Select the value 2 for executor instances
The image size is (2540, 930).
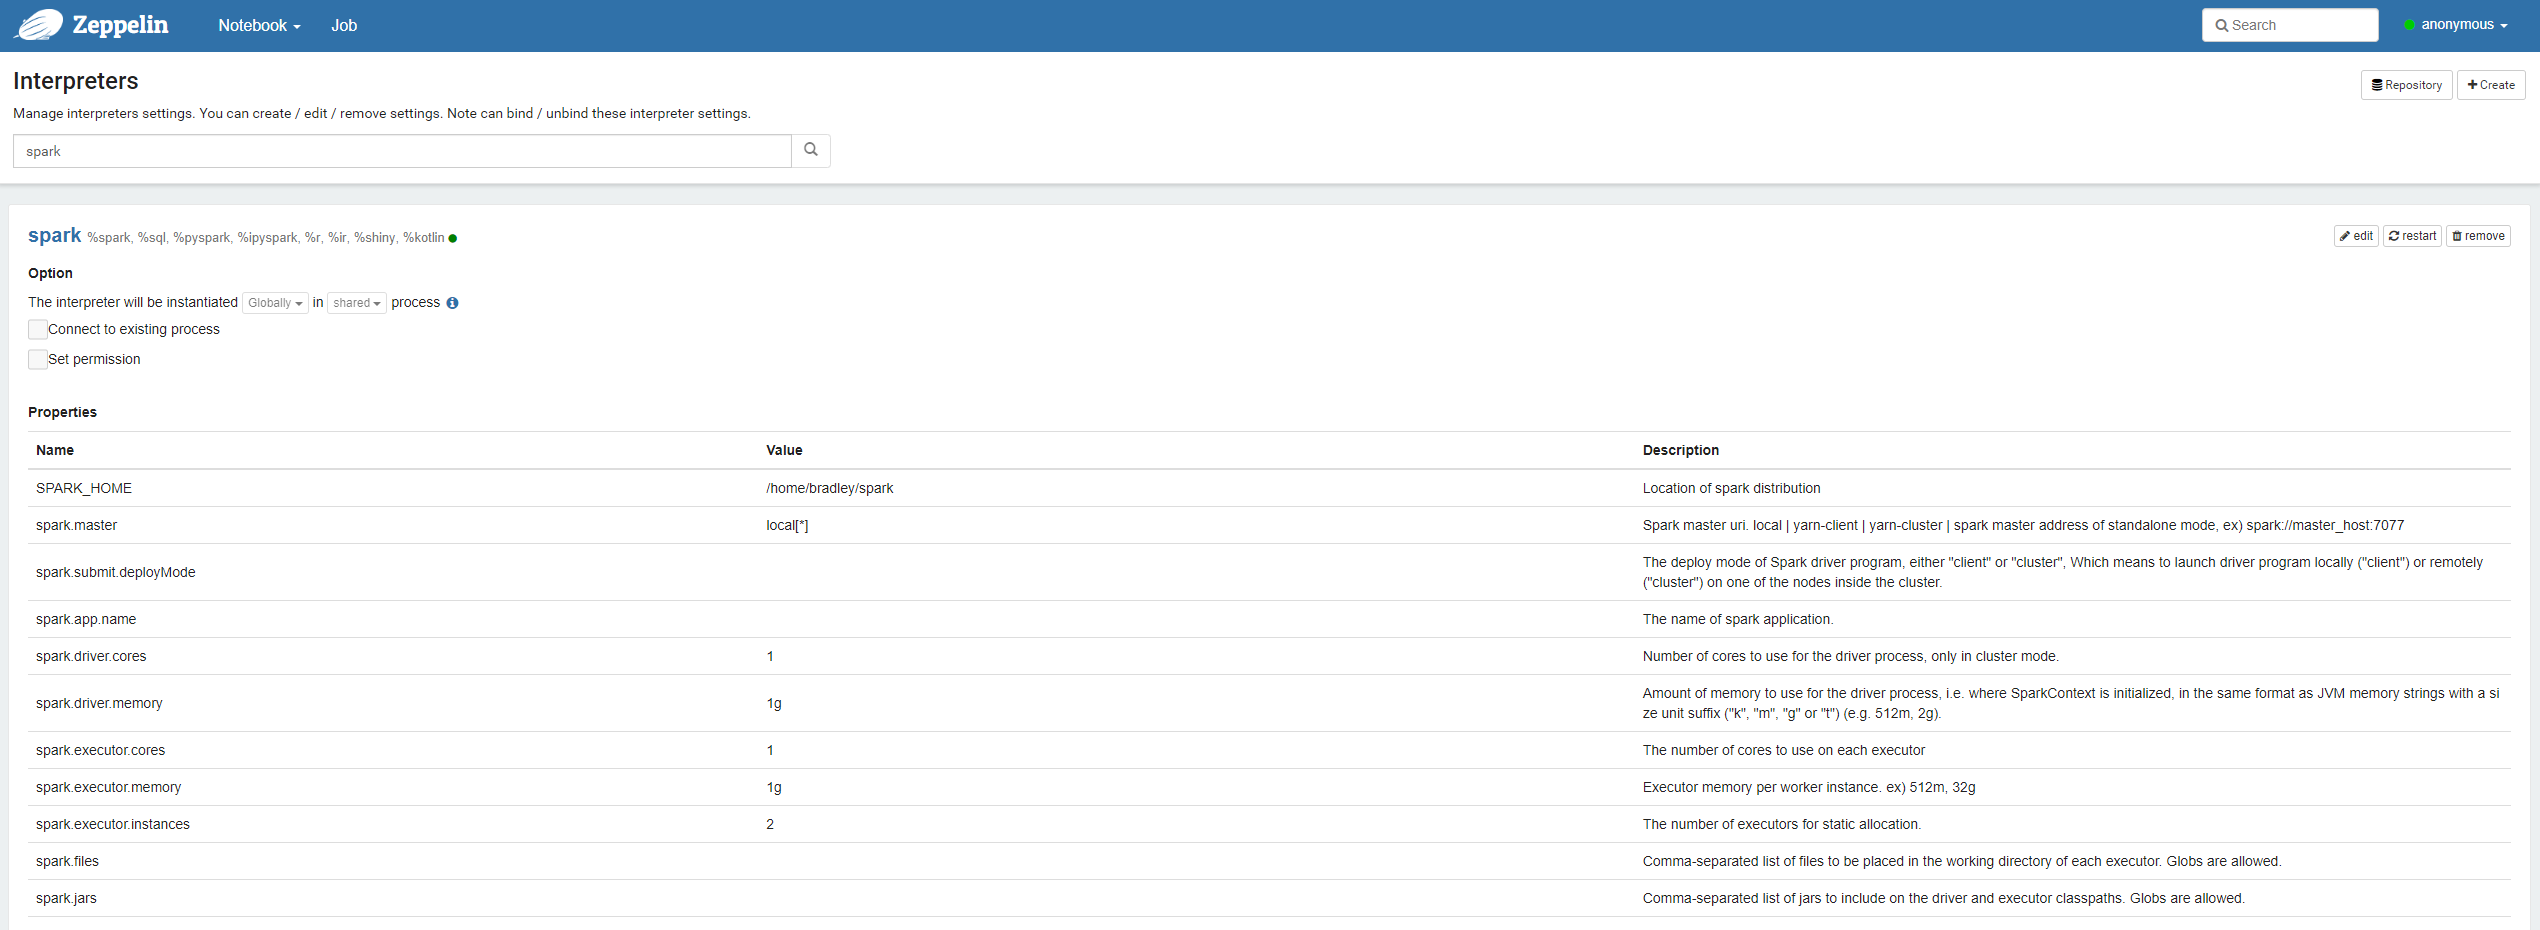(770, 824)
